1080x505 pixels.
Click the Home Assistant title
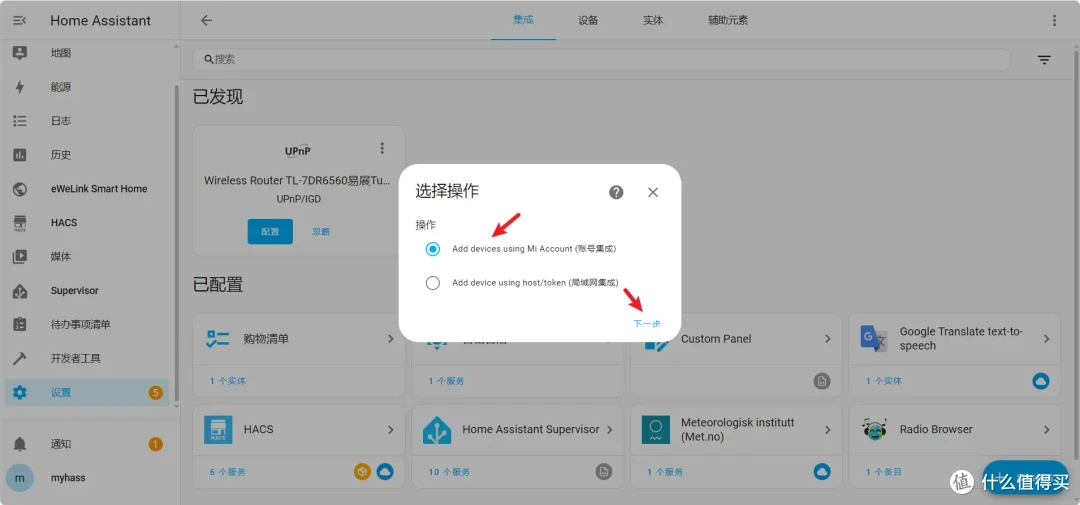(101, 21)
